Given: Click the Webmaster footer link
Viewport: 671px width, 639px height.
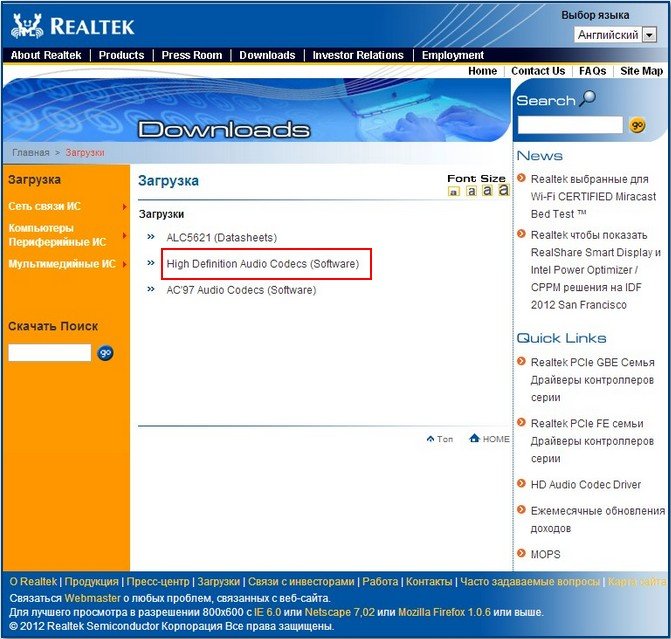Looking at the screenshot, I should [x=92, y=597].
